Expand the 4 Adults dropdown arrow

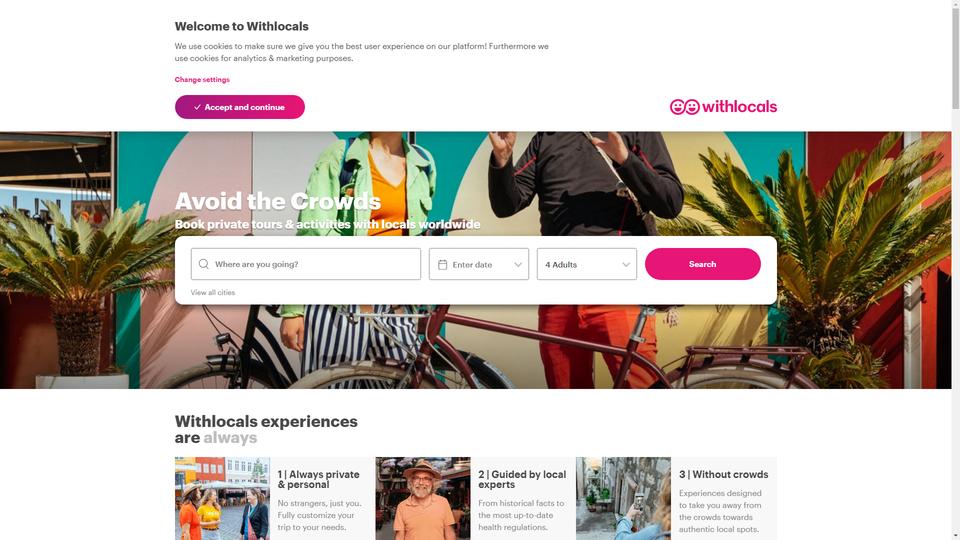coord(626,264)
